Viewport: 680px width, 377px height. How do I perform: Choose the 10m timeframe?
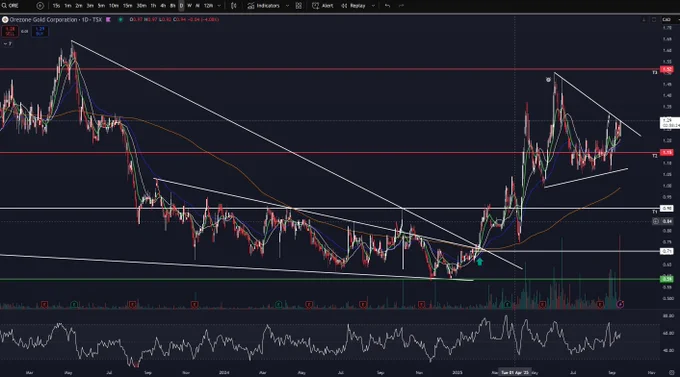[114, 6]
